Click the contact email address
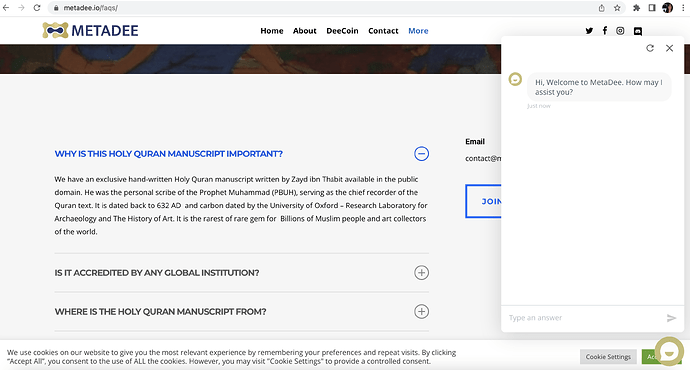 483,158
